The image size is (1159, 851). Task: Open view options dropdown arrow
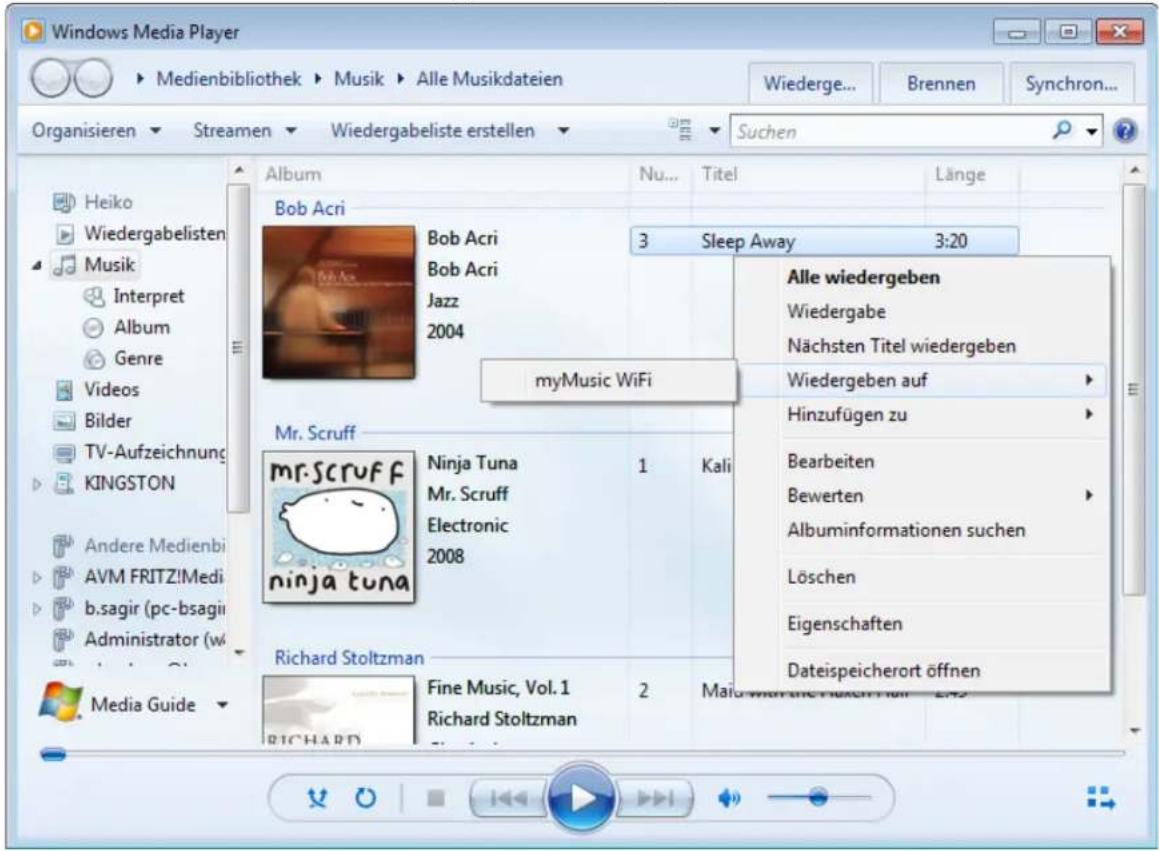[x=715, y=131]
